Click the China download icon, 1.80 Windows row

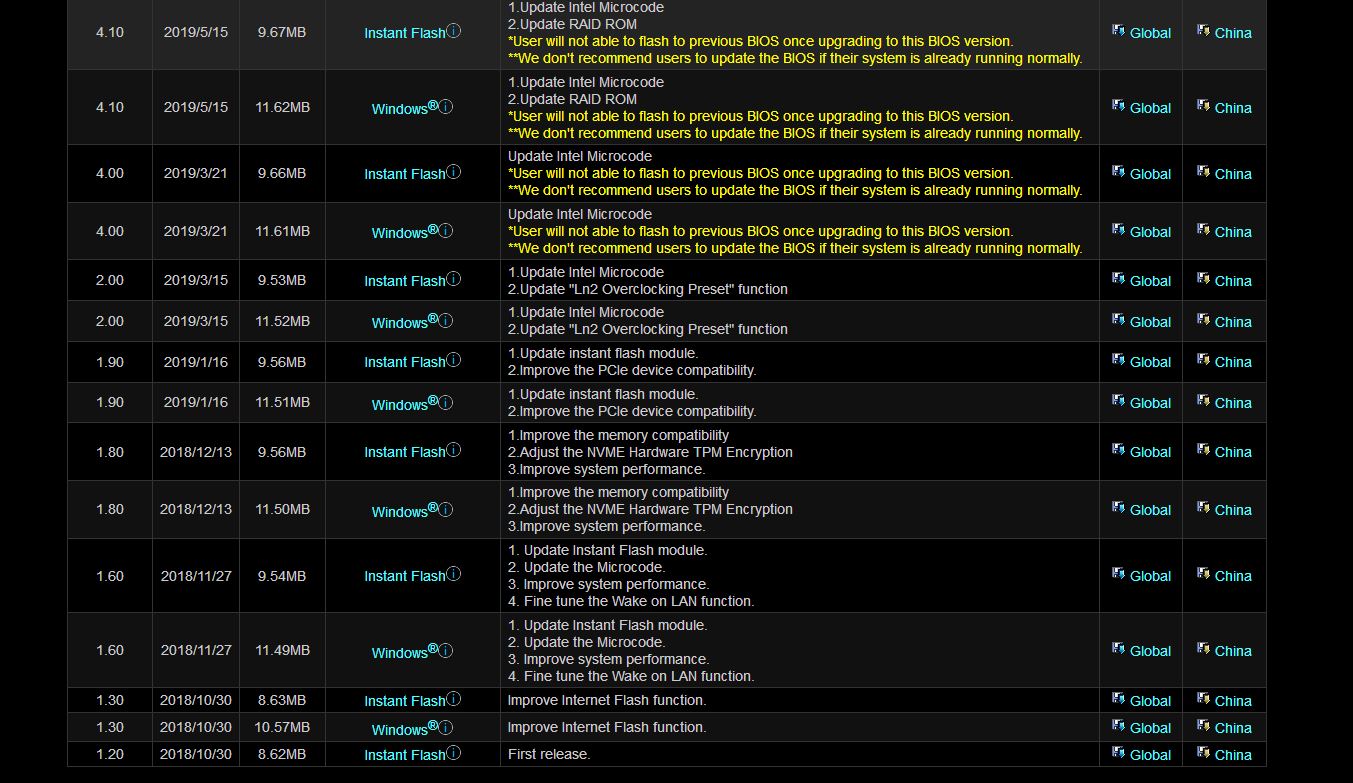click(1203, 508)
